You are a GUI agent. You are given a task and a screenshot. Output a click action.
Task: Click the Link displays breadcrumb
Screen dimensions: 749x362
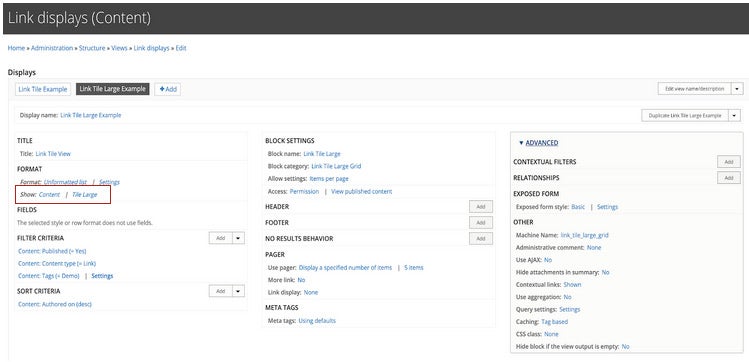coord(151,48)
